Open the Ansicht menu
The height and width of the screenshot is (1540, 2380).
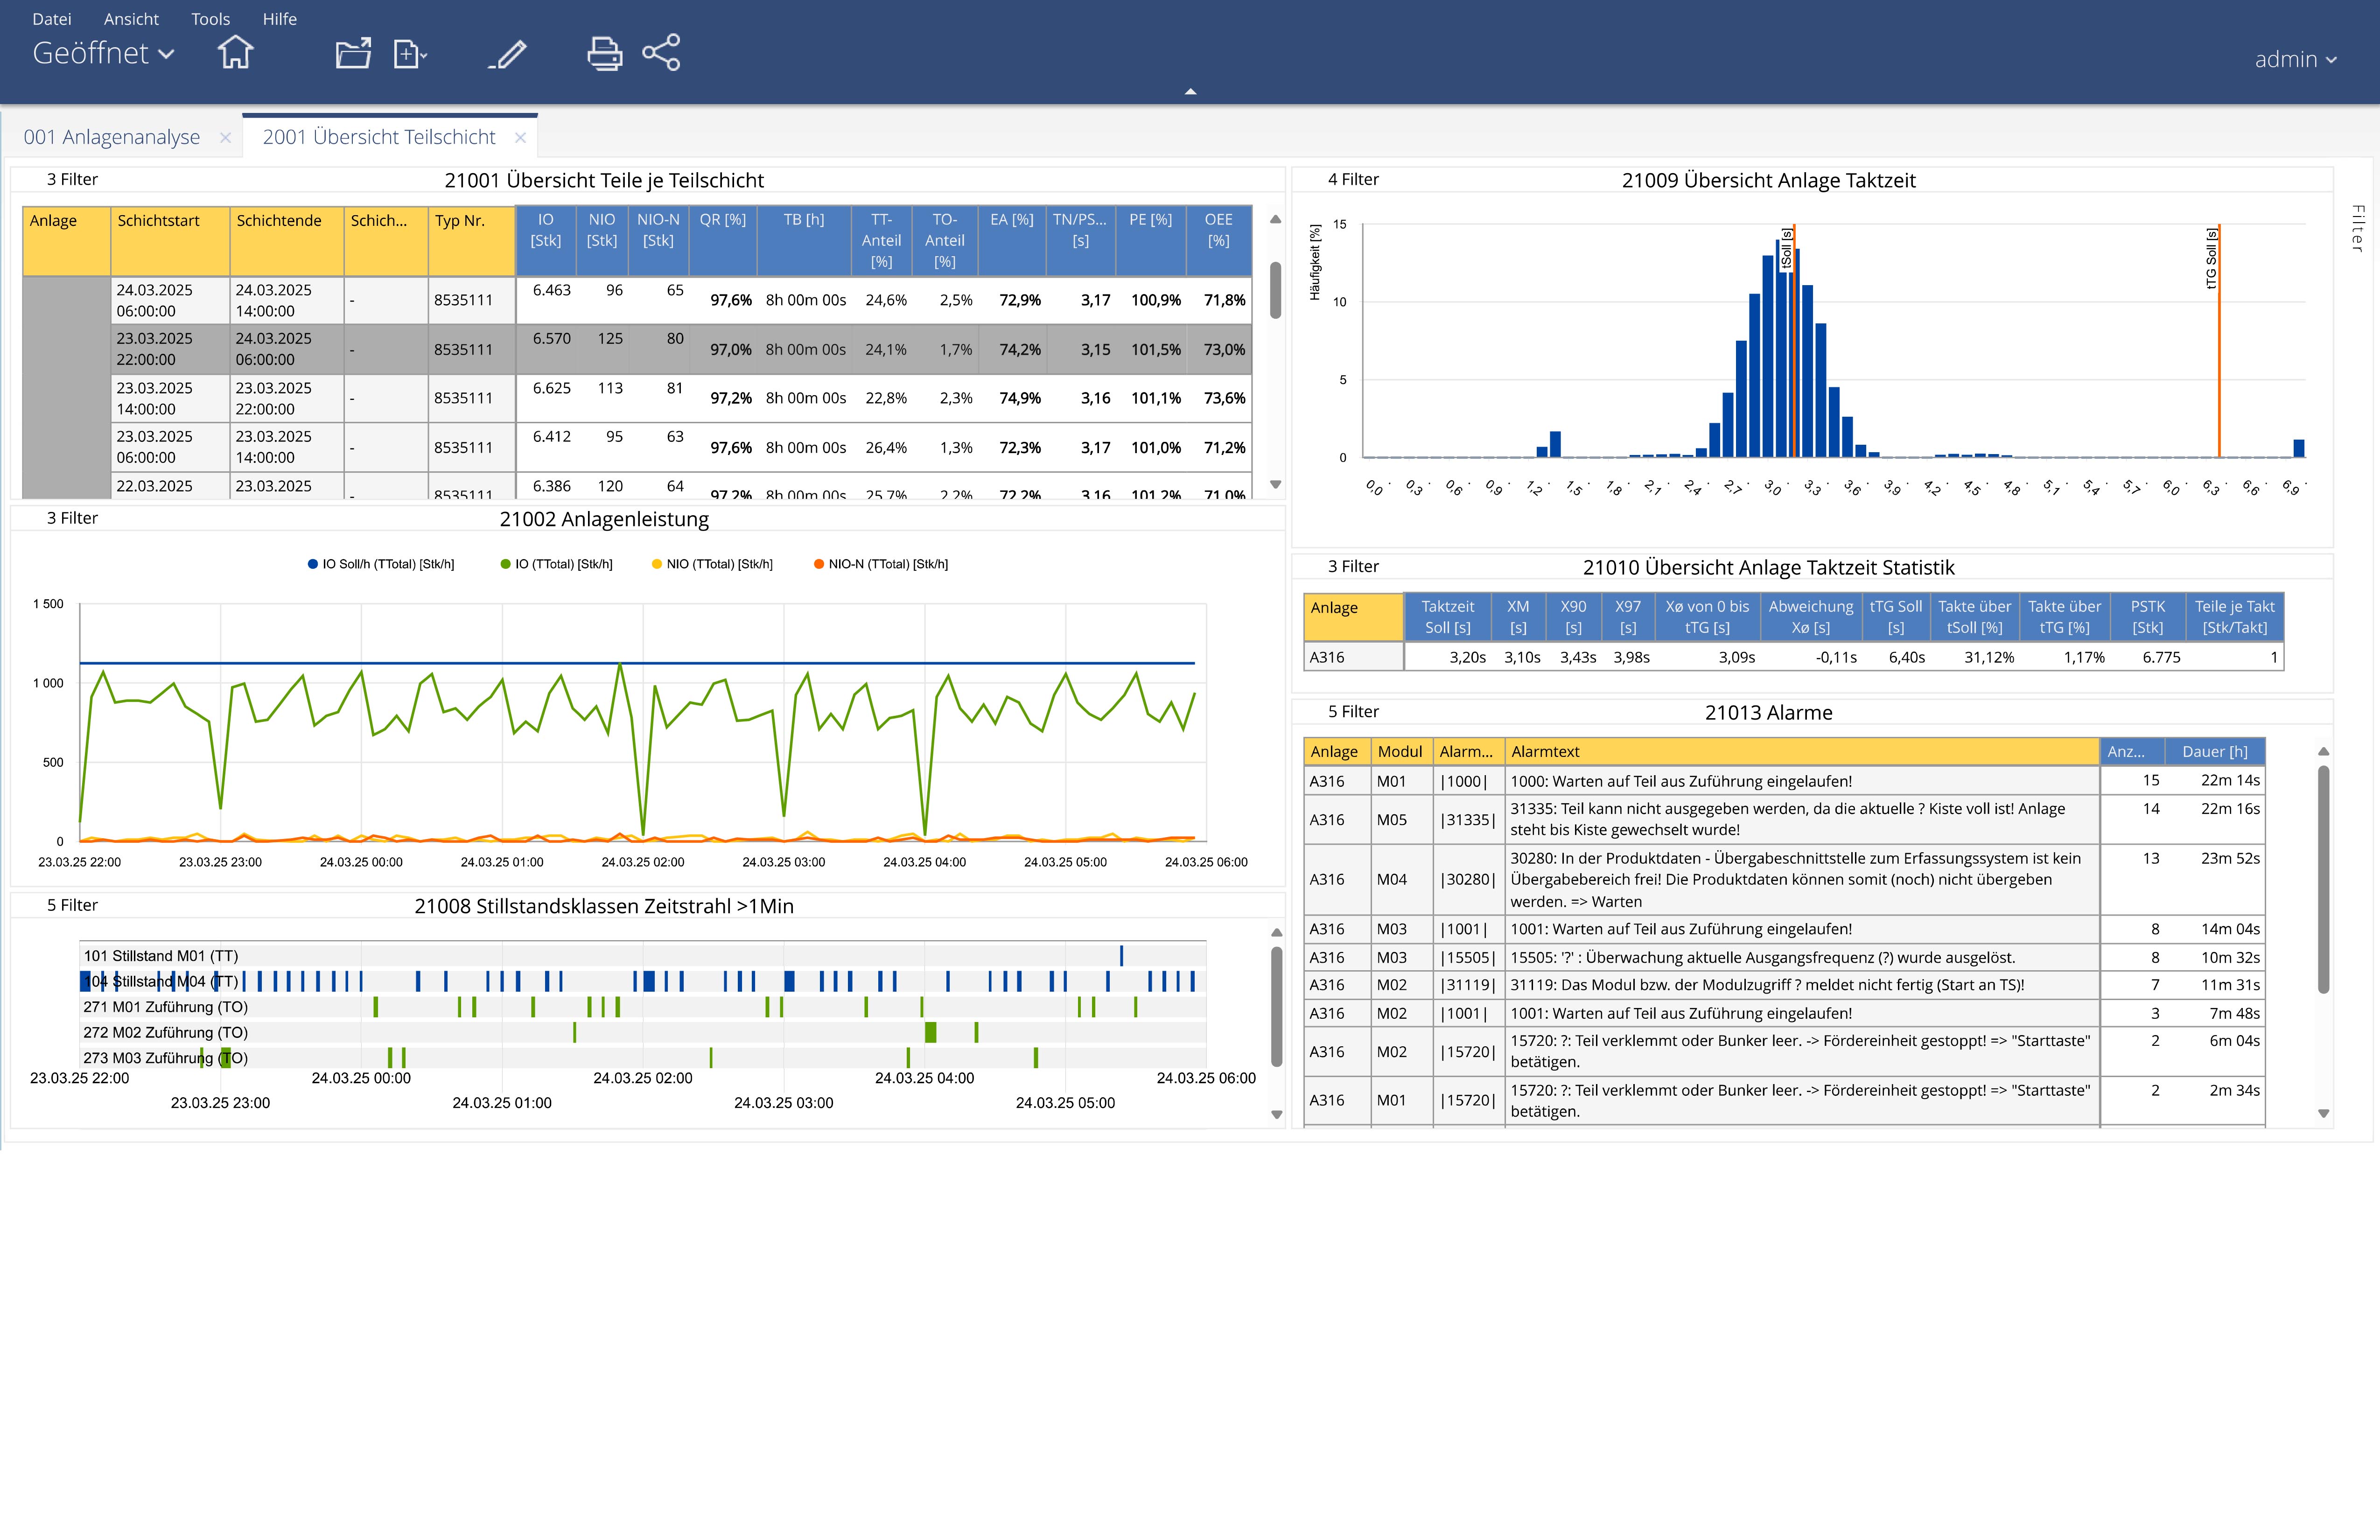(x=131, y=19)
